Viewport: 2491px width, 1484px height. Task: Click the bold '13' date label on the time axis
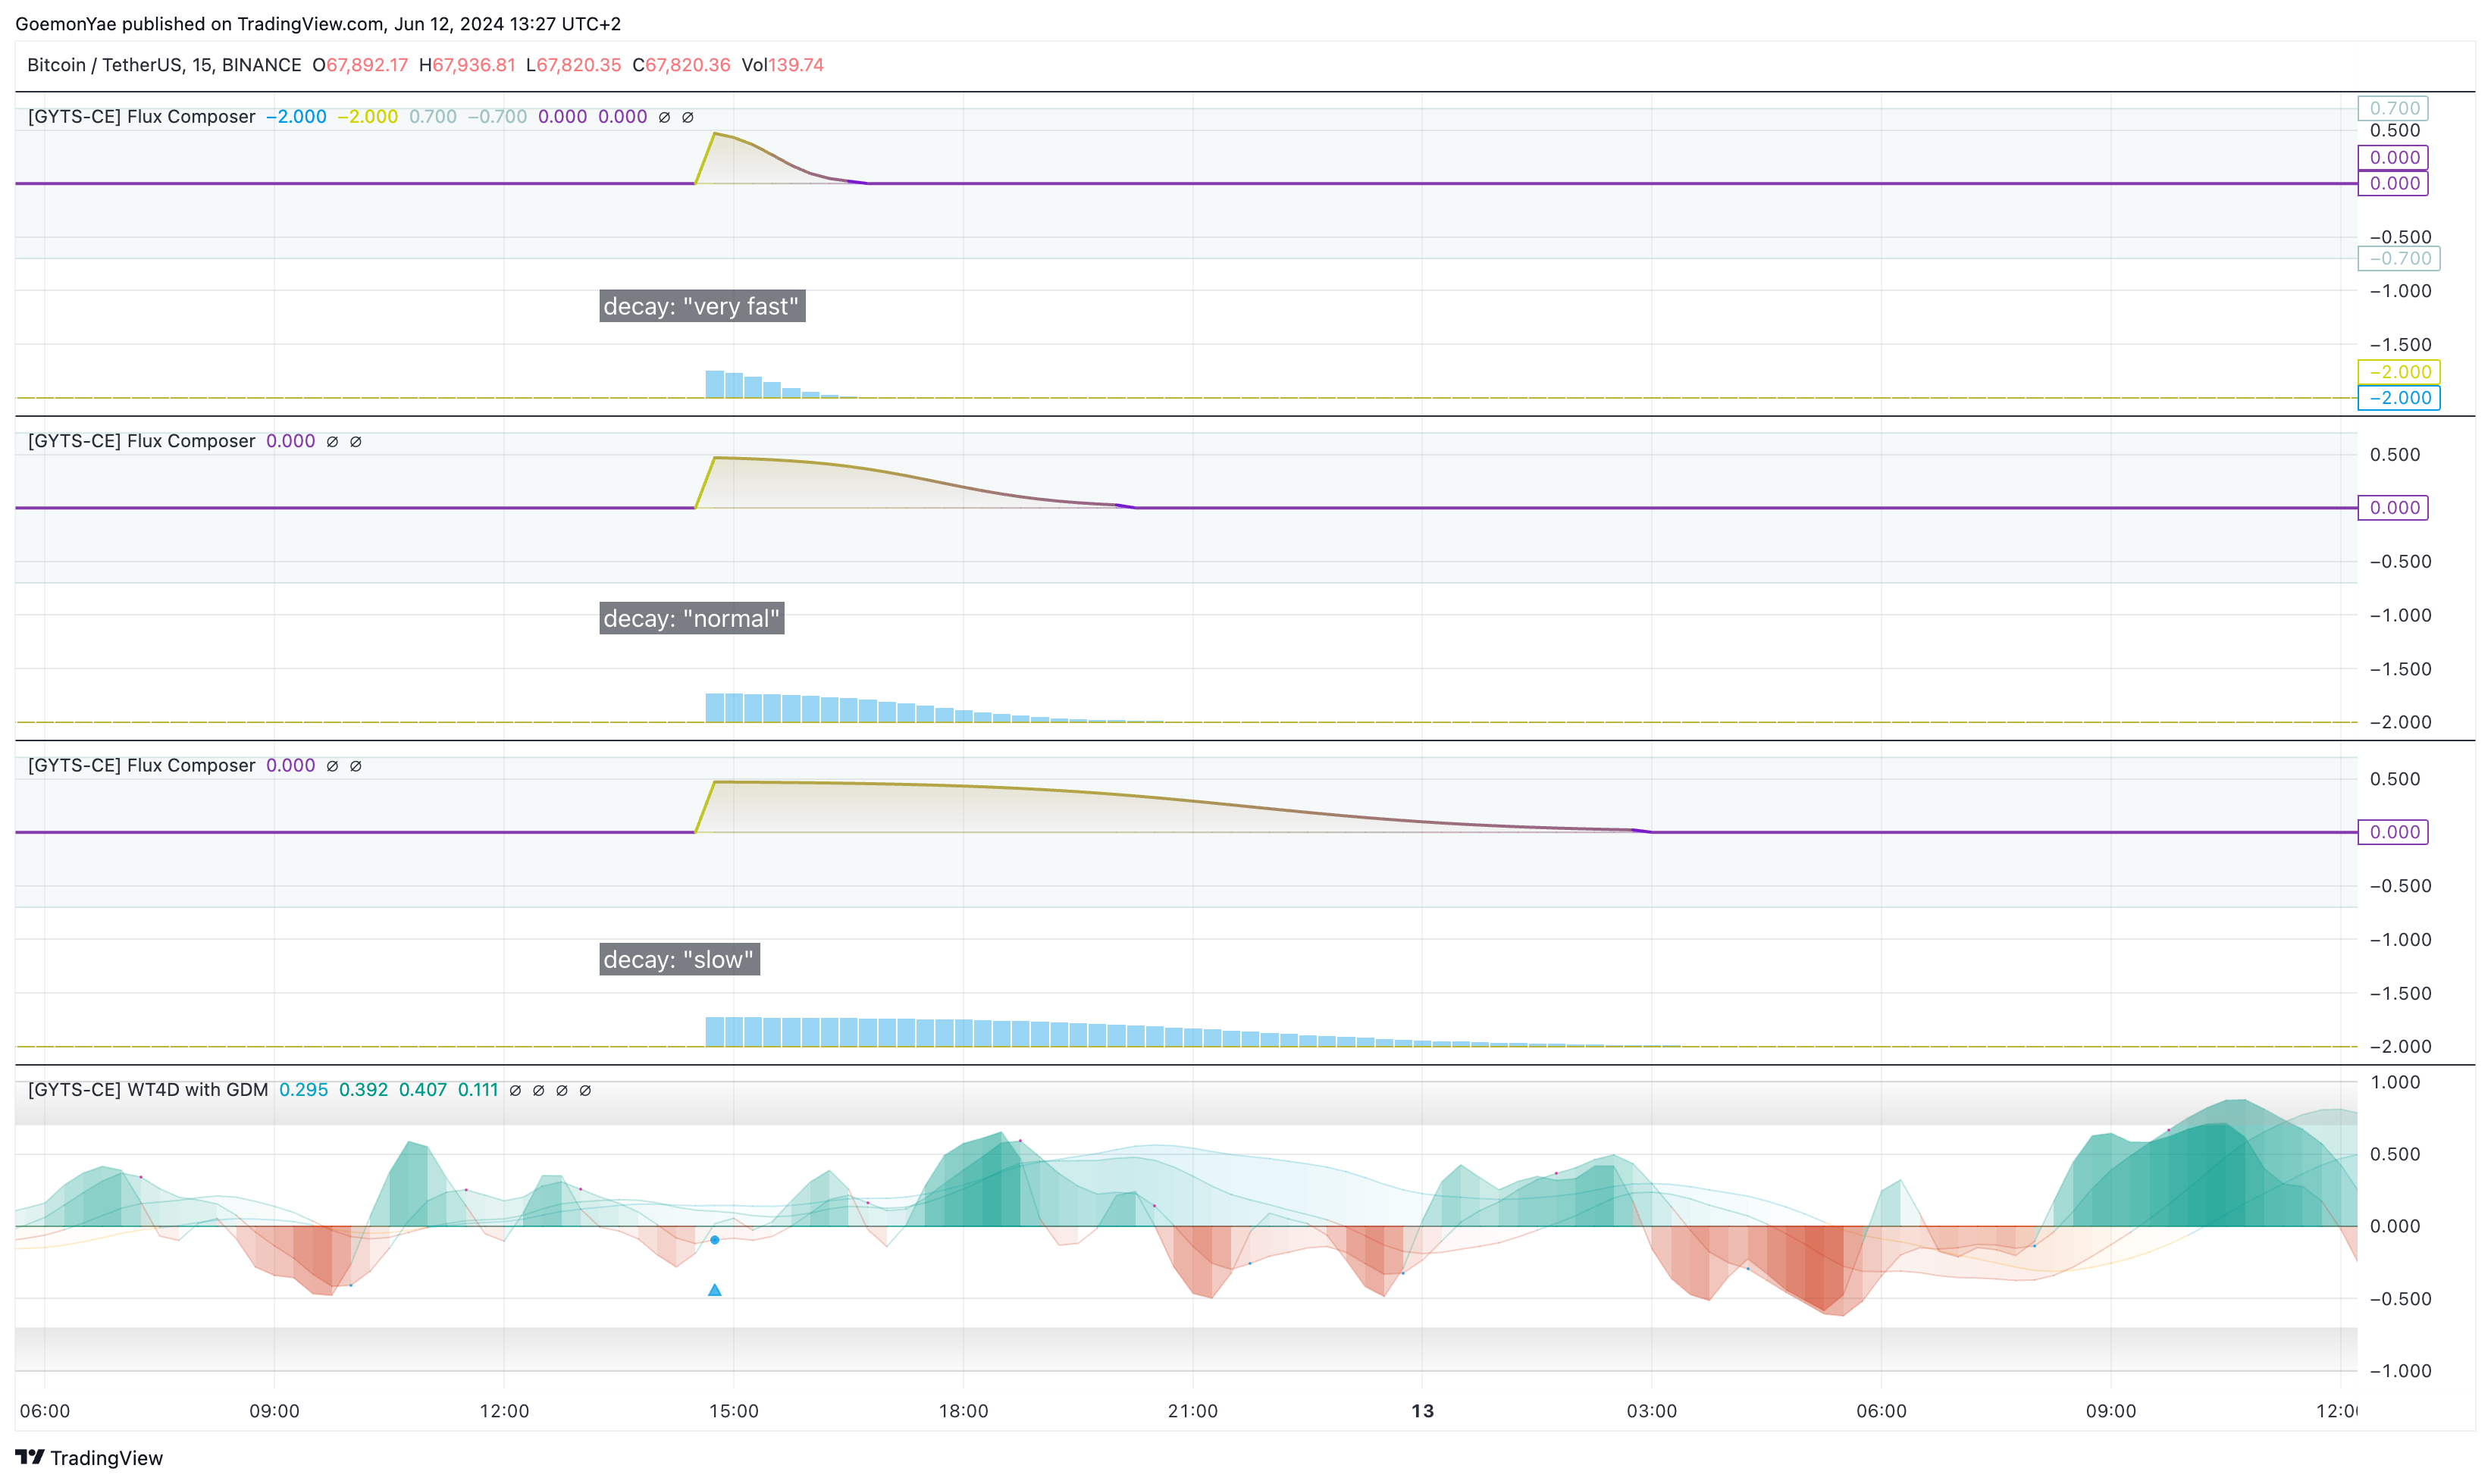[1422, 1411]
